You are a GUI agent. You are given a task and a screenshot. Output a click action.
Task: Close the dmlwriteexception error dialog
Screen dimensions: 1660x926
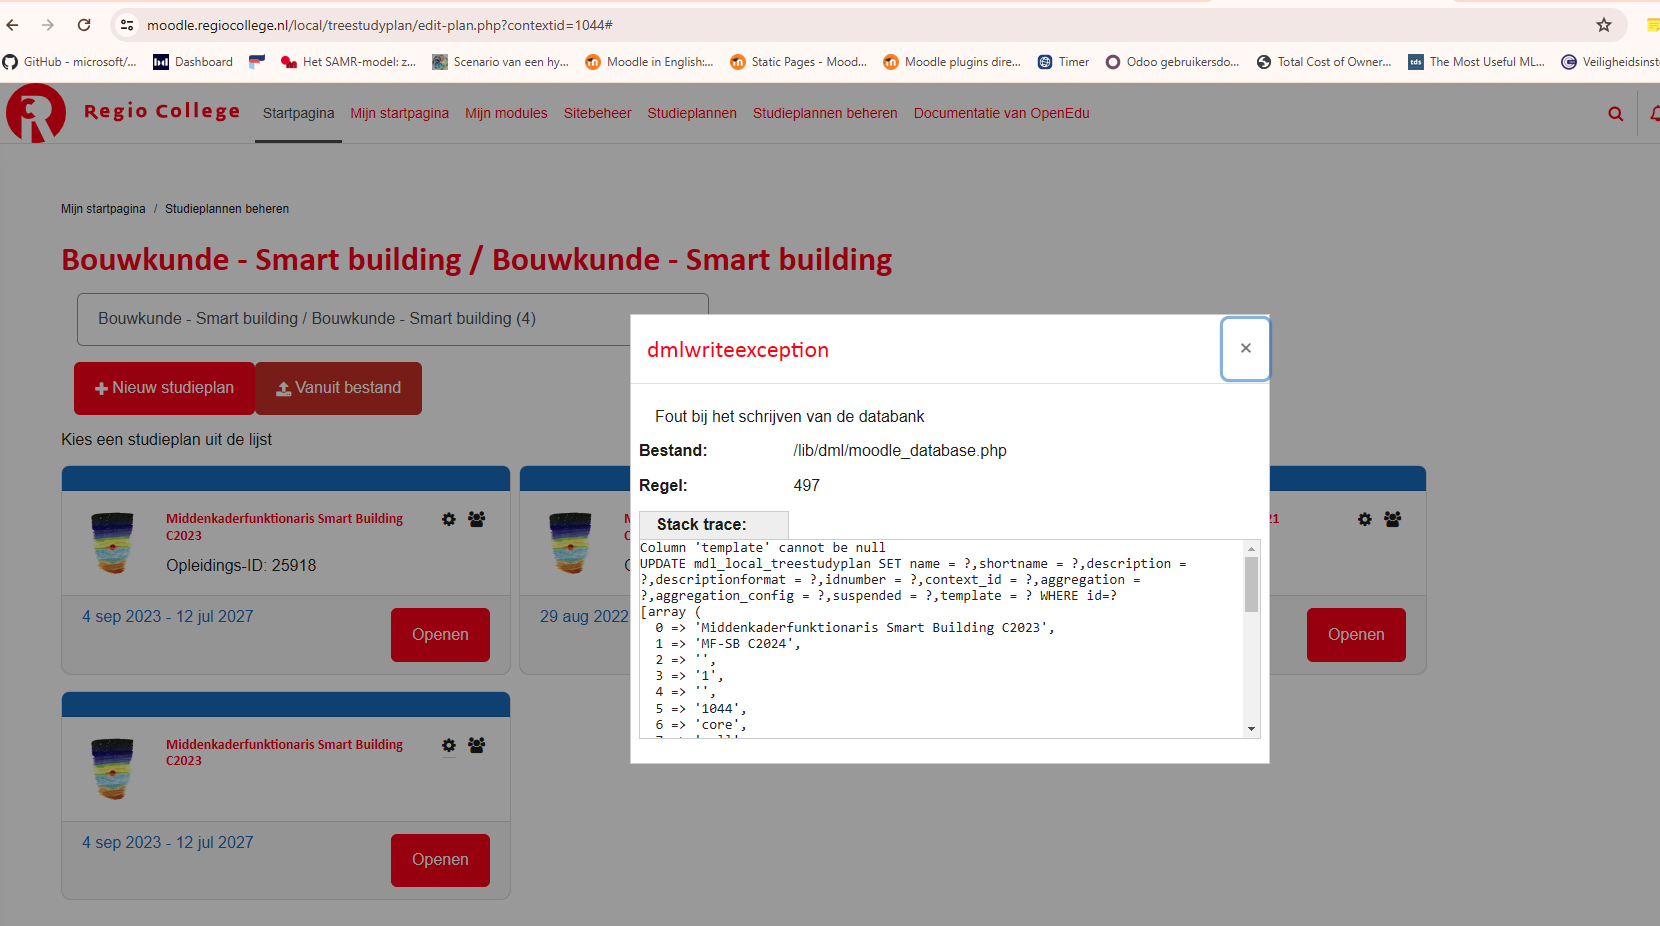click(x=1245, y=349)
